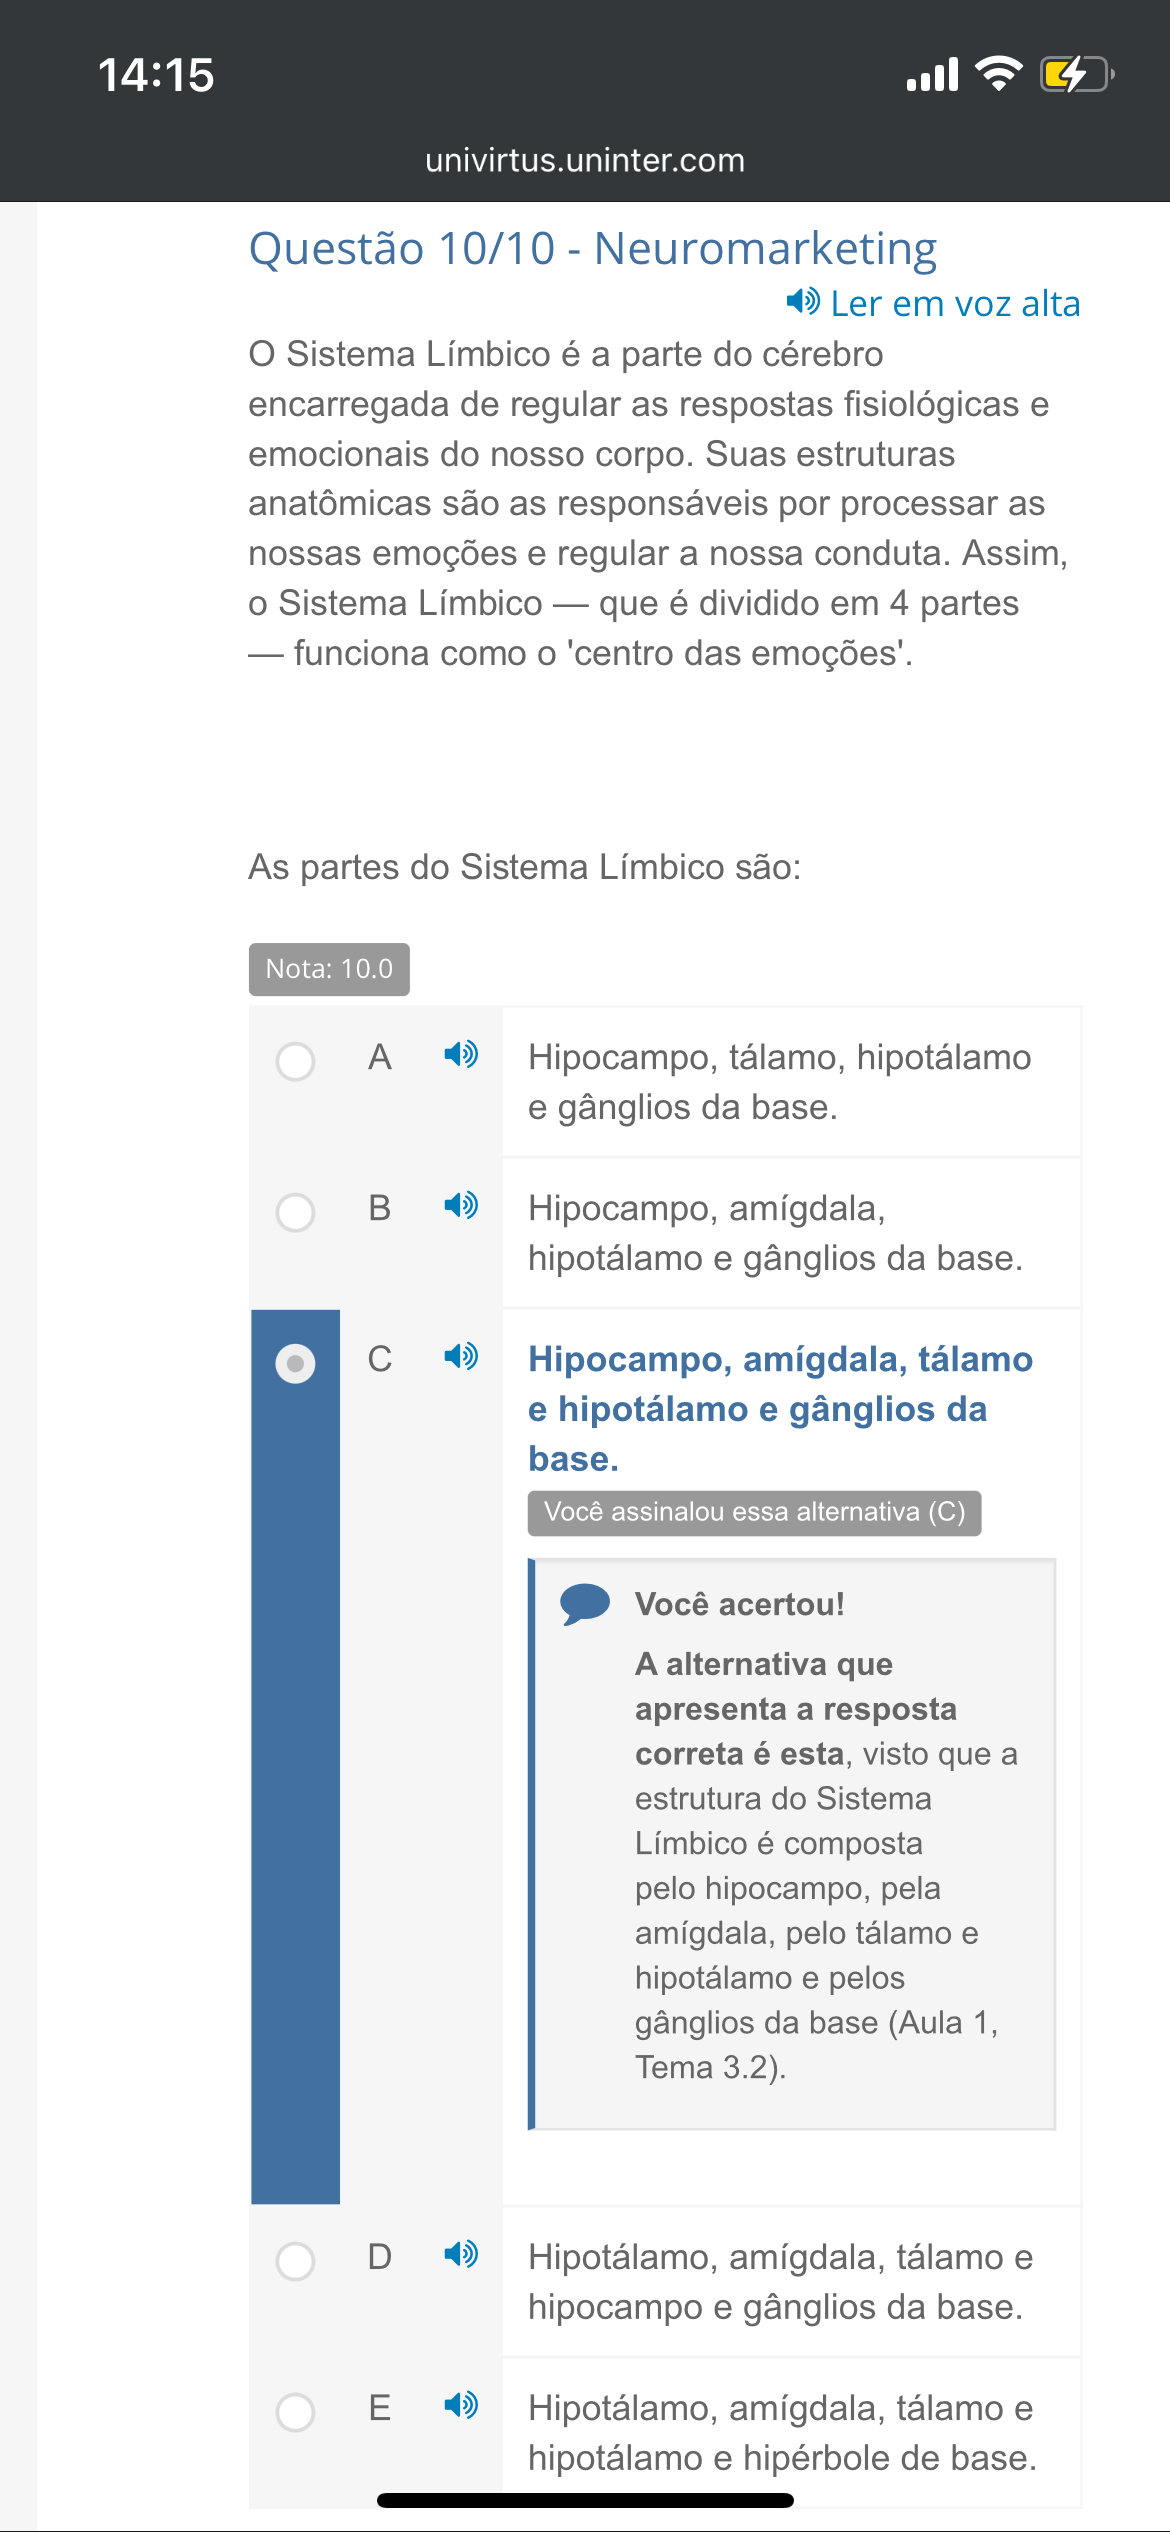Tap answer text 'Hipocampo, amígdala, hipotálamo e gânglios'

pyautogui.click(x=775, y=1233)
